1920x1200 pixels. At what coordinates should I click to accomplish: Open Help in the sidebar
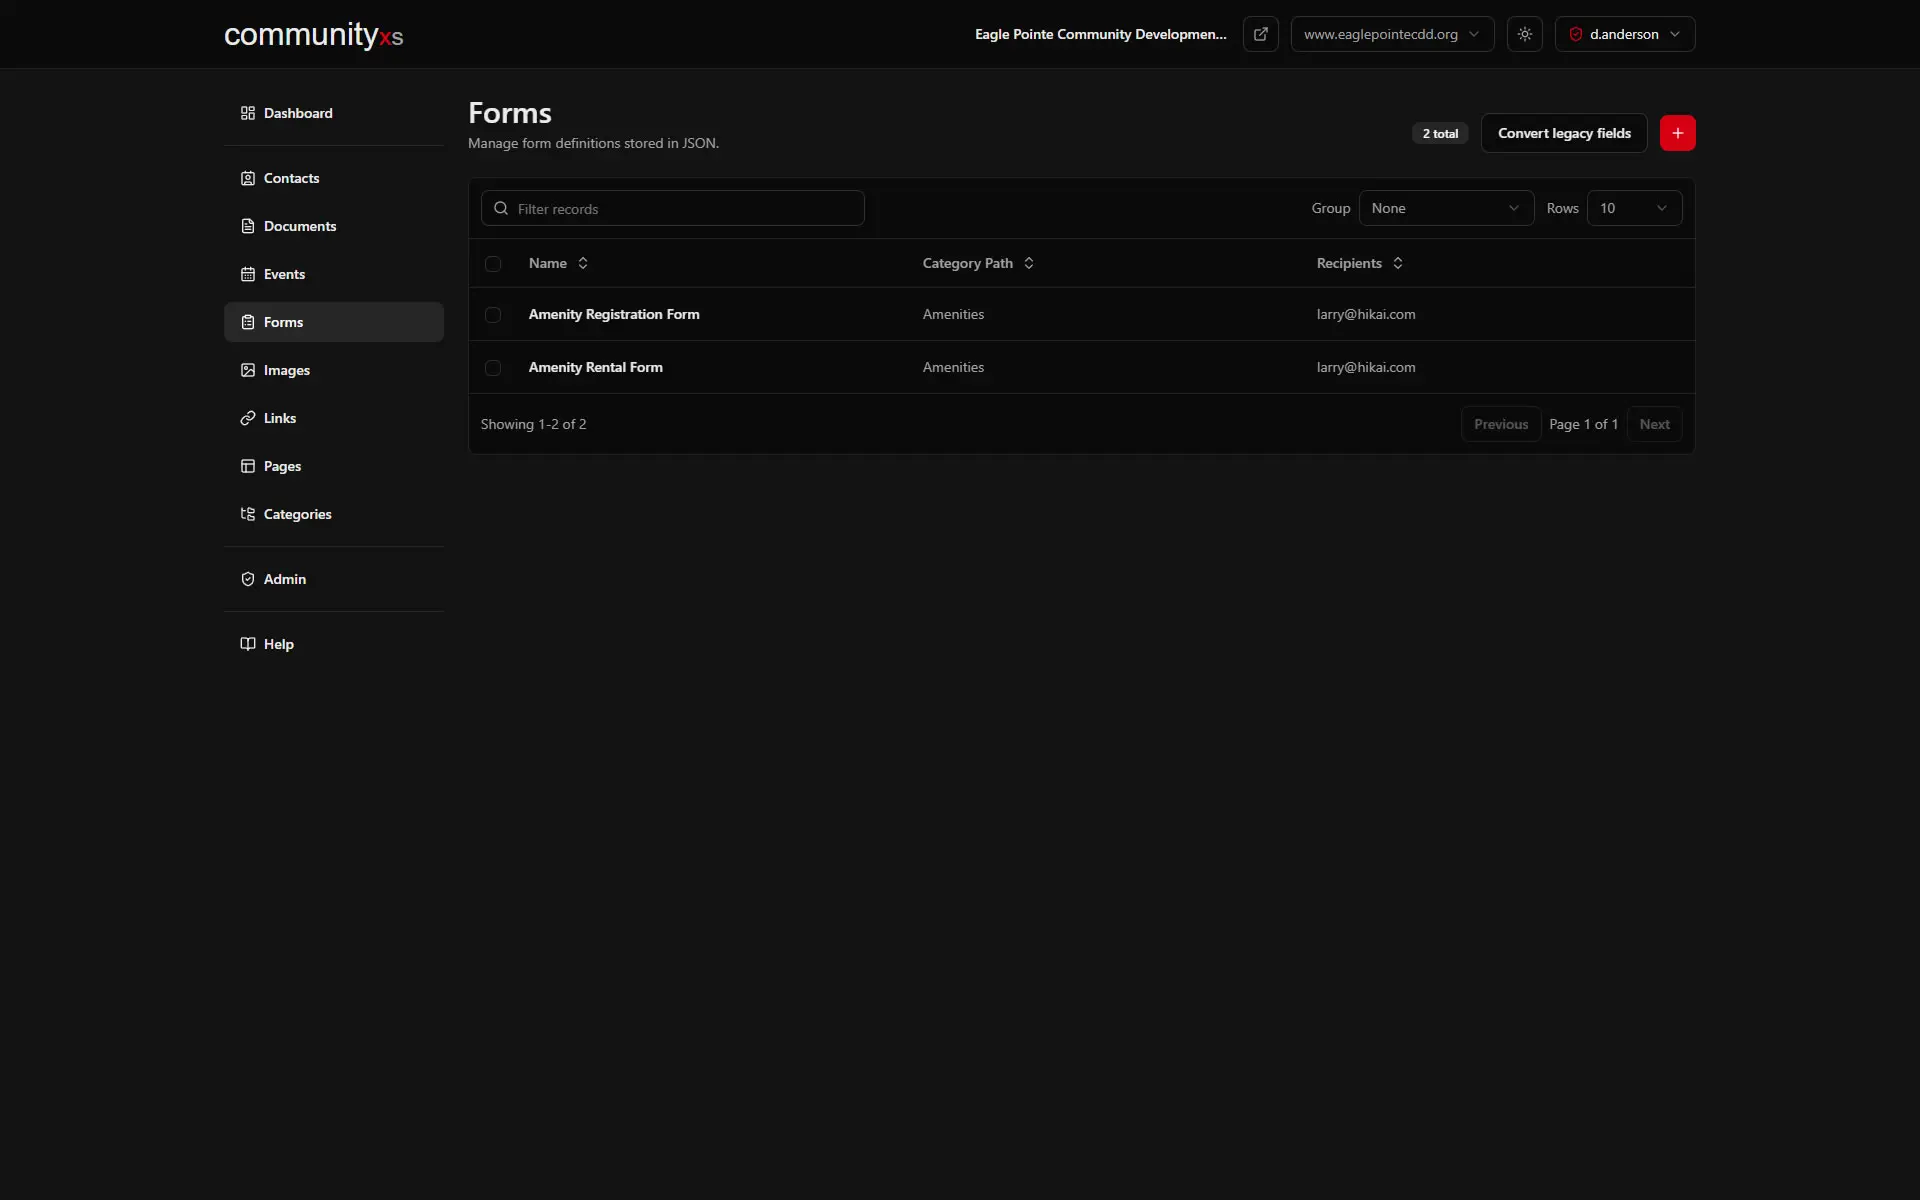pyautogui.click(x=334, y=644)
